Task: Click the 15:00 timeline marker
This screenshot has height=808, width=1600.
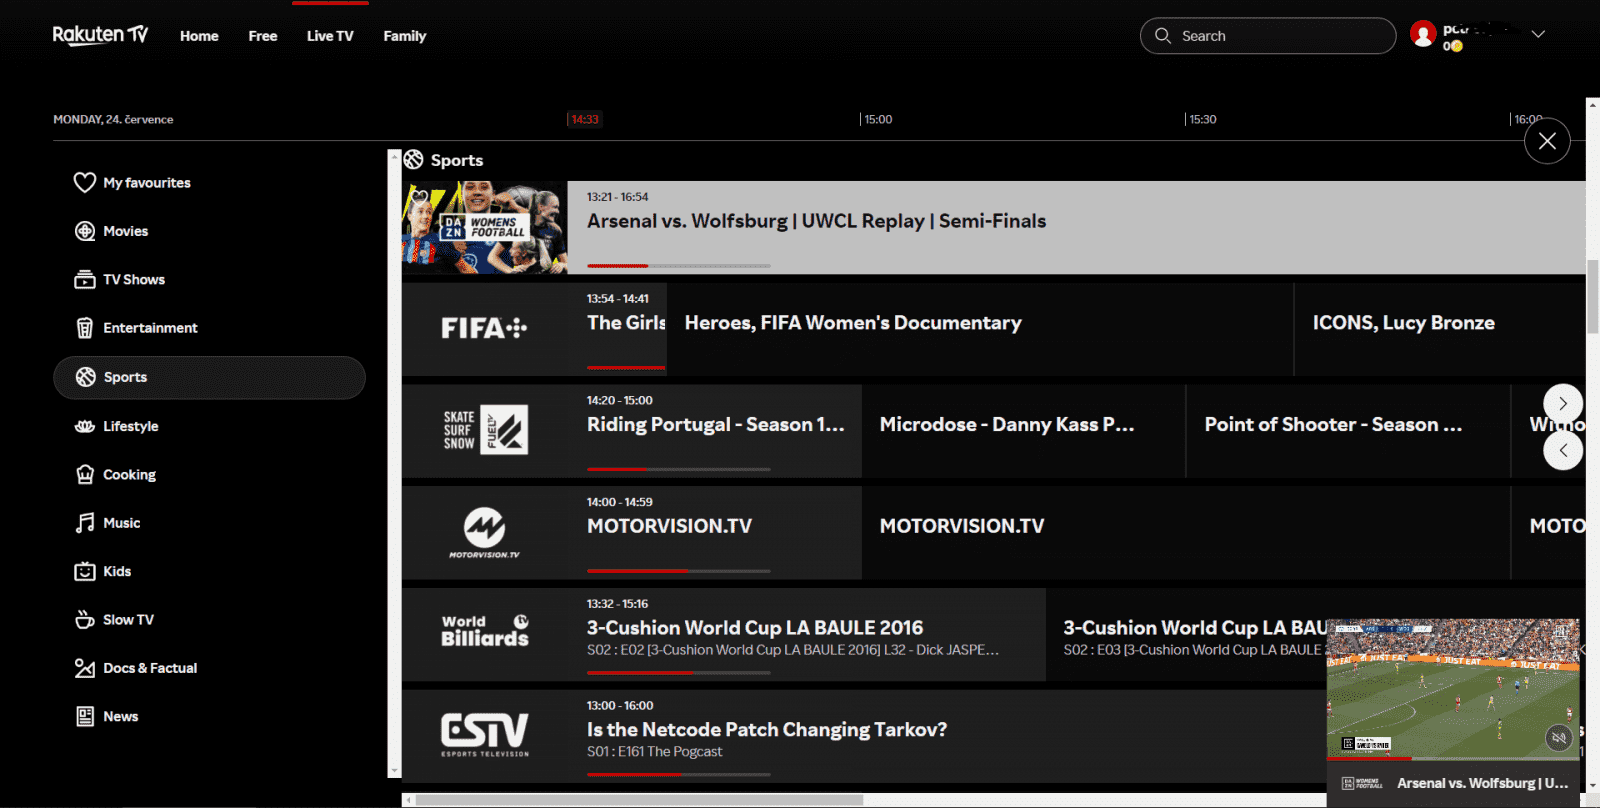Action: pos(878,119)
